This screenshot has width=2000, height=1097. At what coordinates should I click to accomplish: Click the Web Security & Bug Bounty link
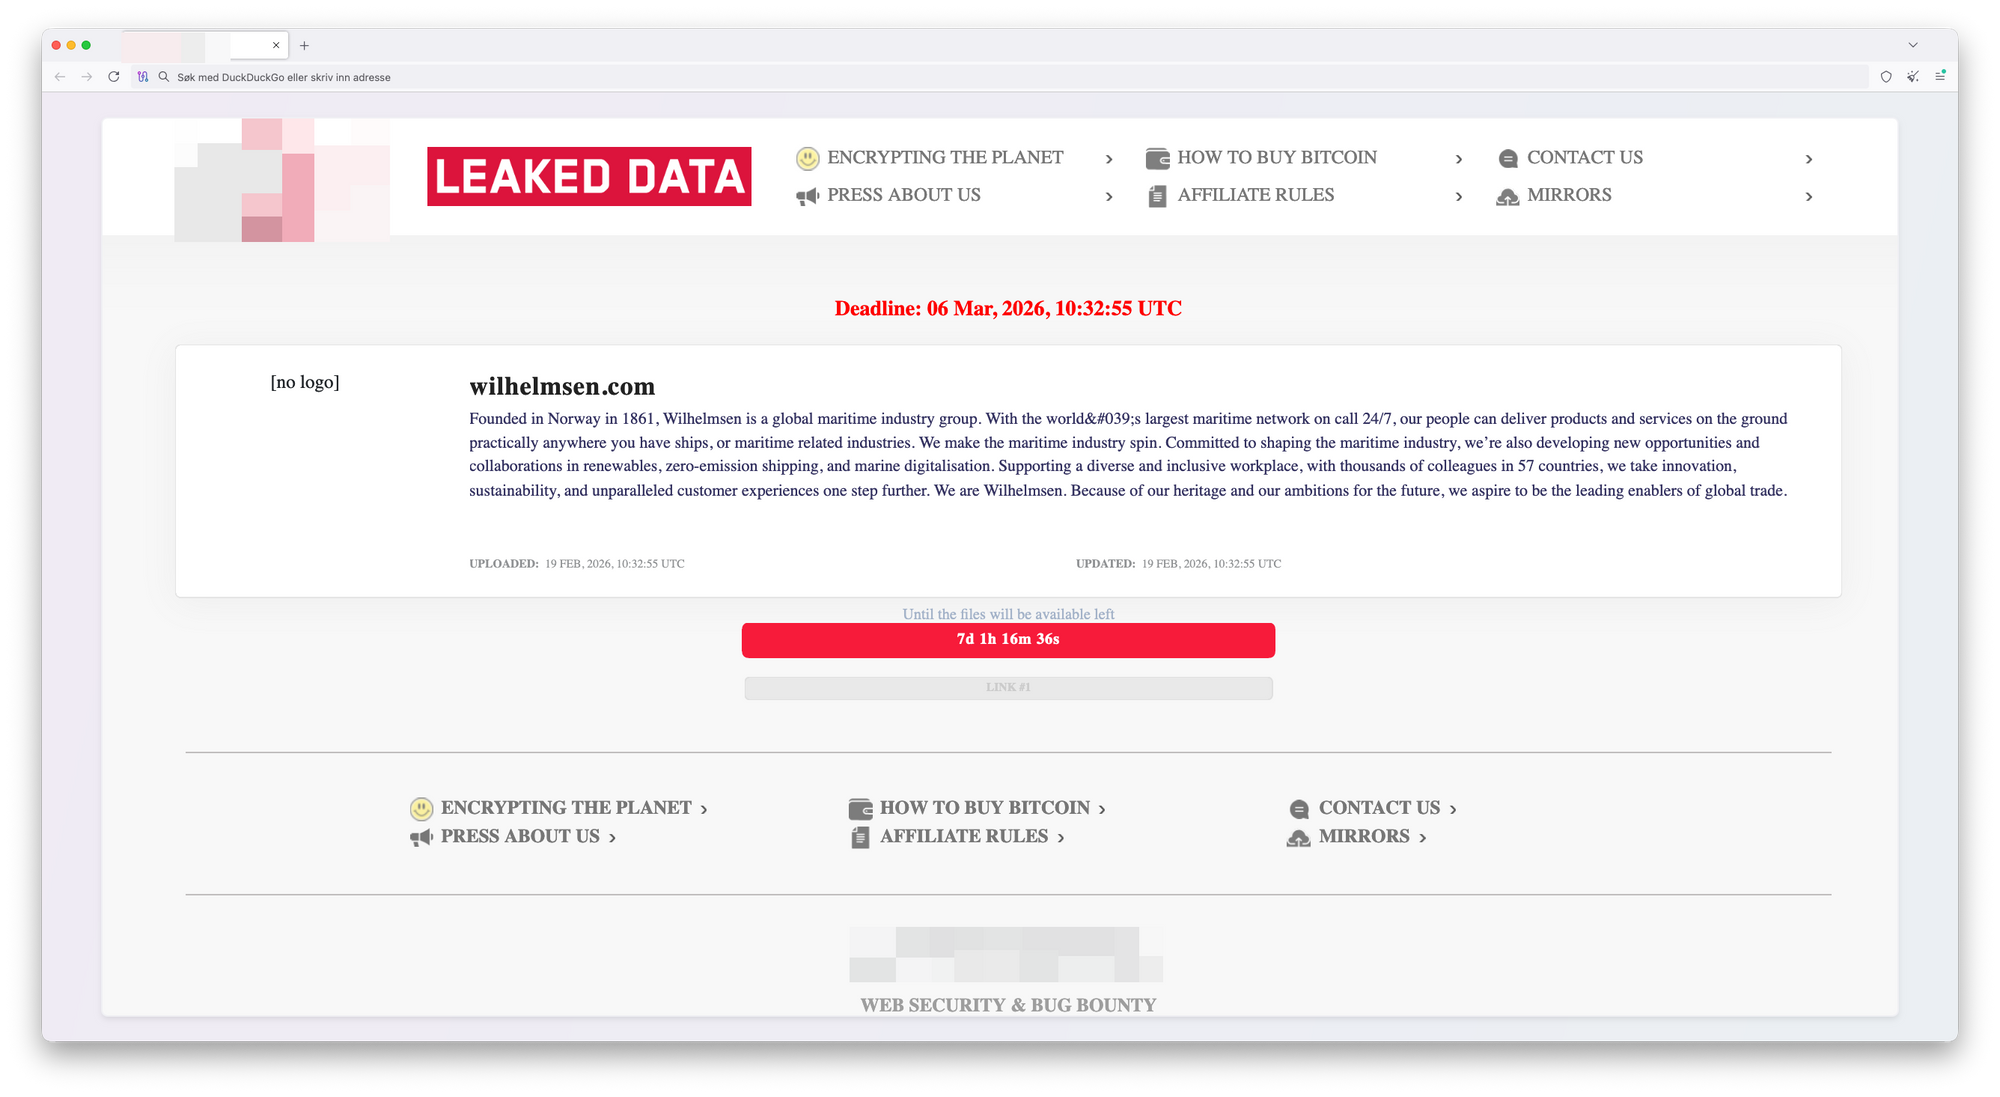pos(1008,1005)
